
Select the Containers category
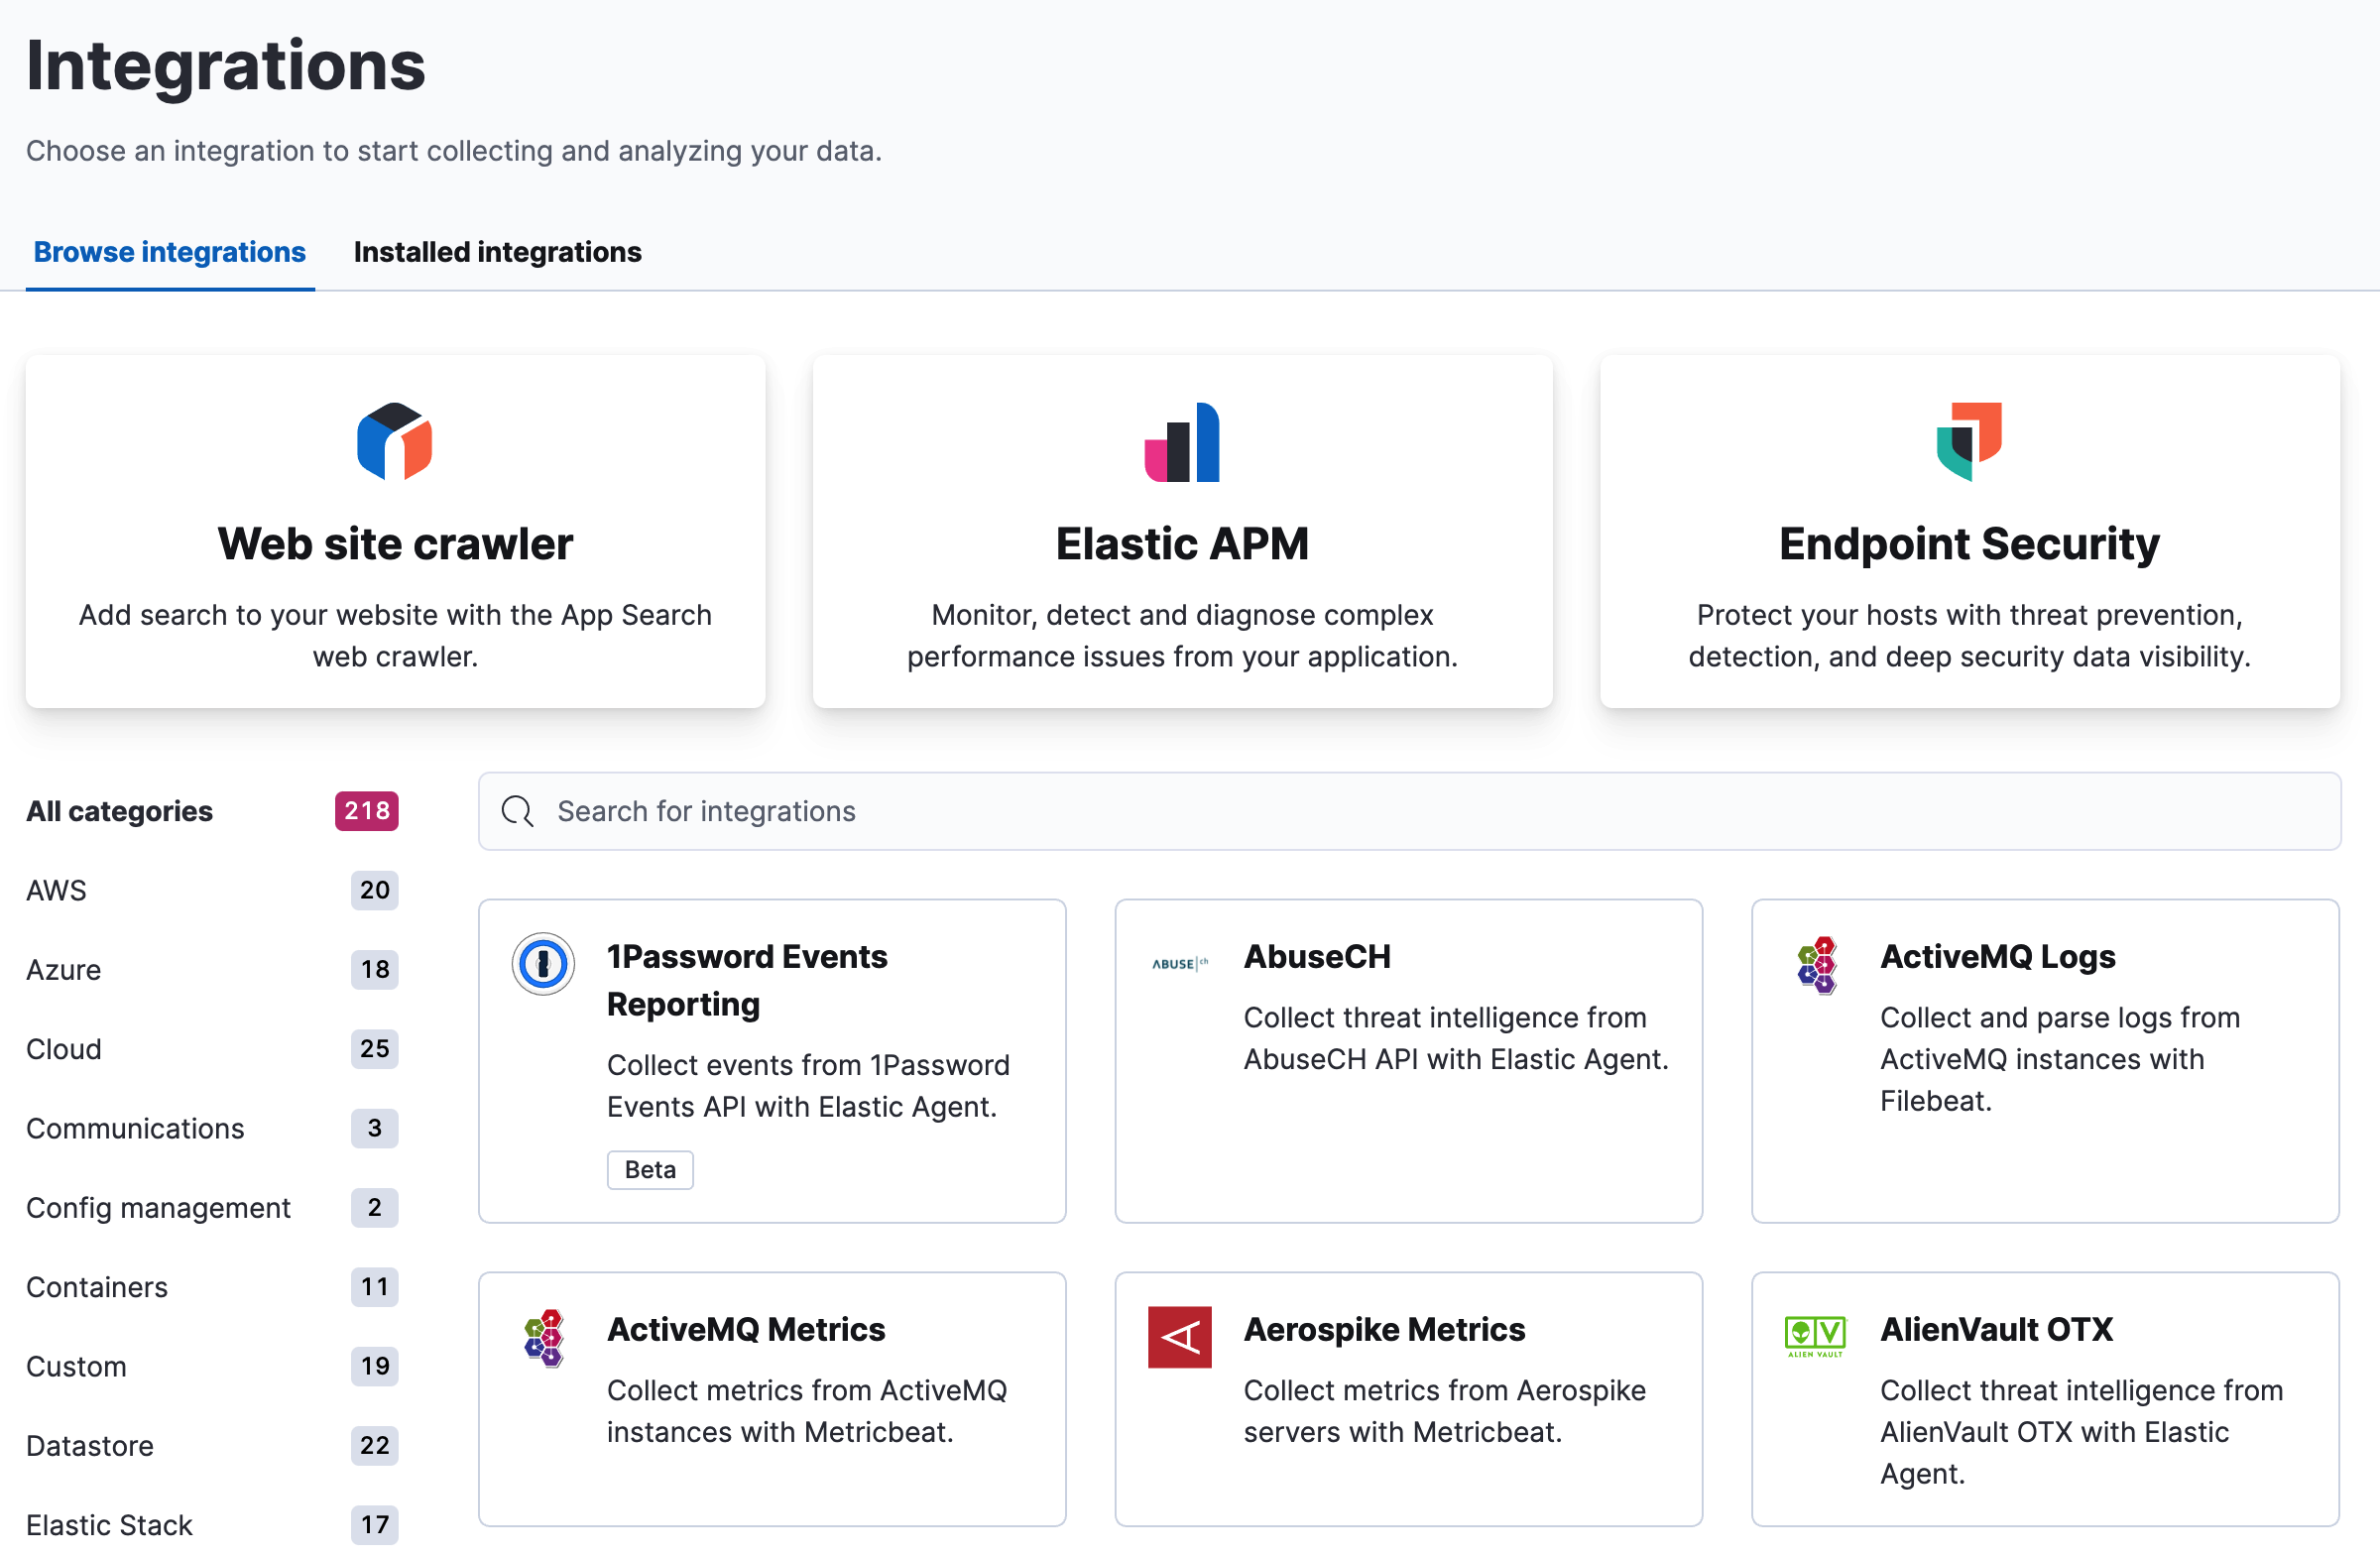coord(95,1287)
